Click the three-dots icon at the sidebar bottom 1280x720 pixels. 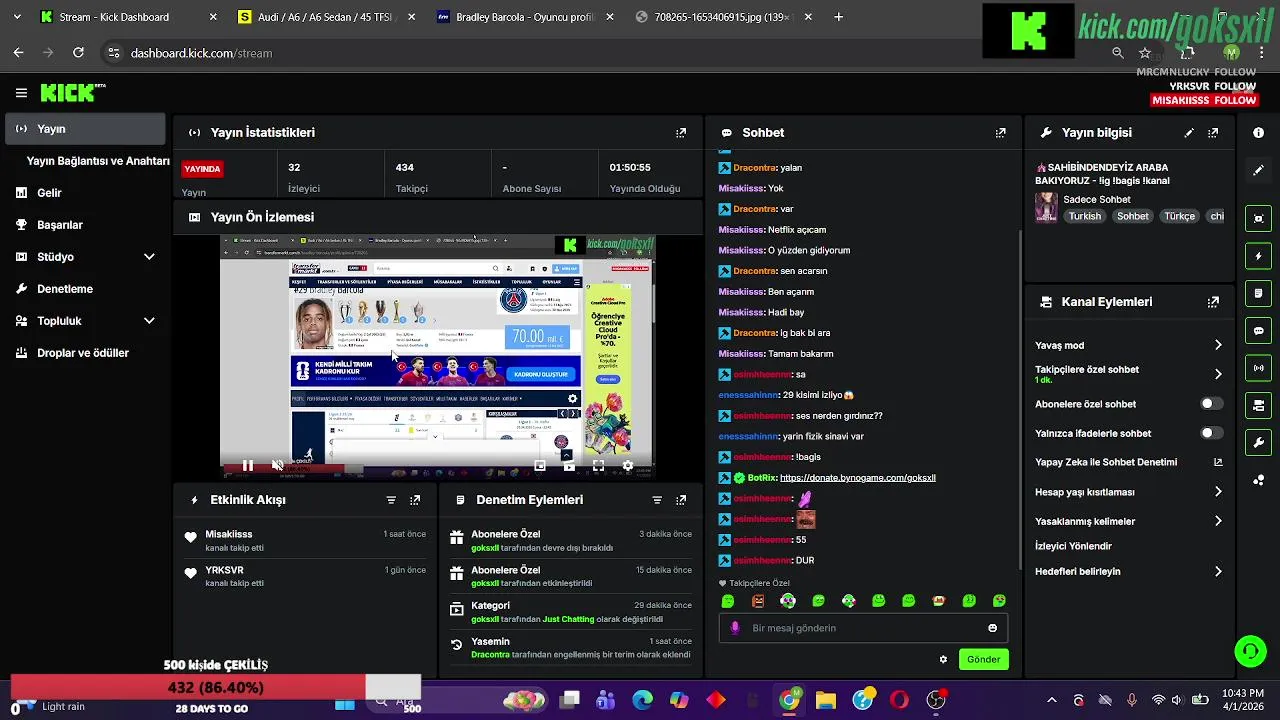coord(1258,480)
